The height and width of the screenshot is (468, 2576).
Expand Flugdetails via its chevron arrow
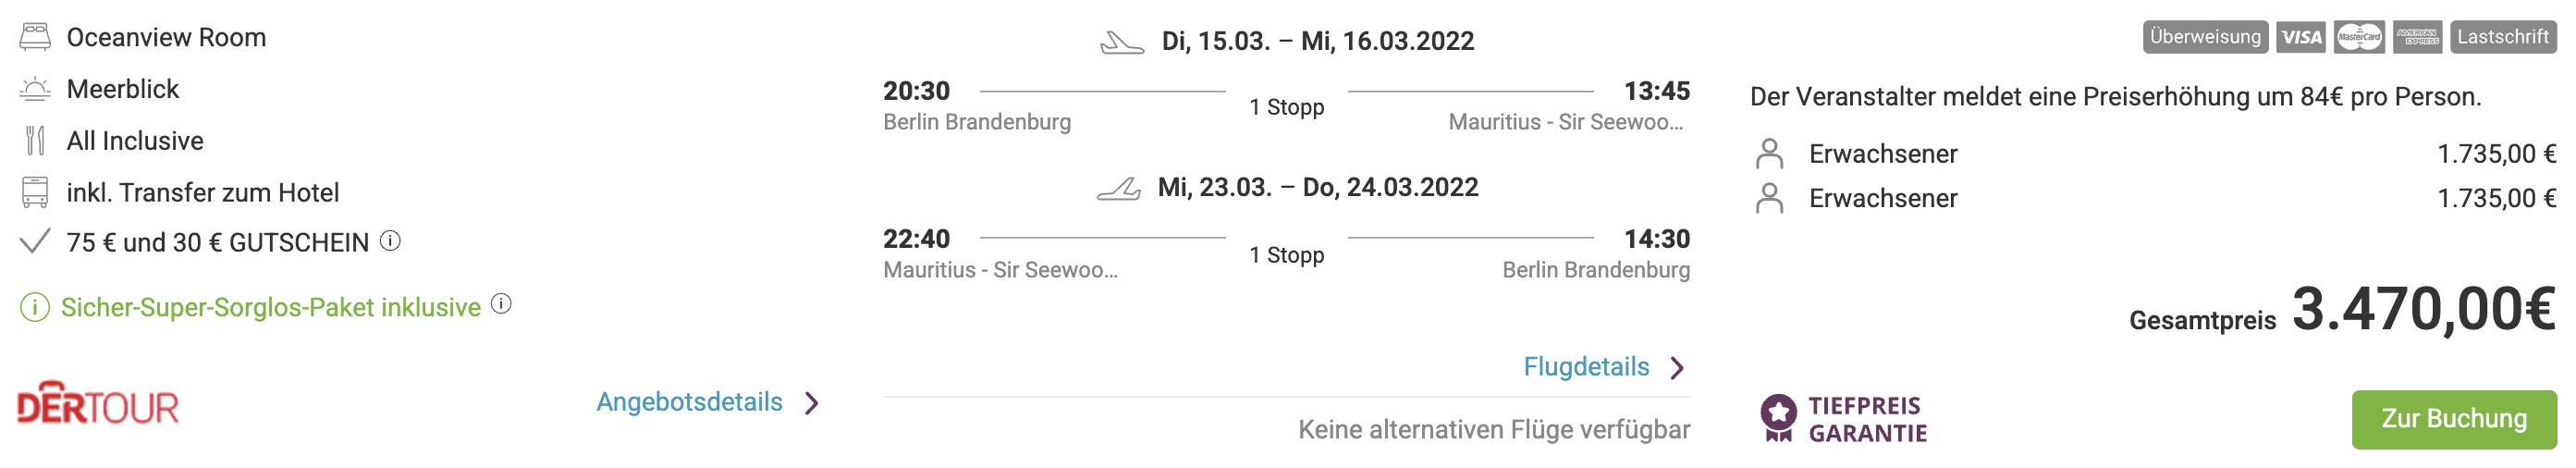[x=1678, y=368]
